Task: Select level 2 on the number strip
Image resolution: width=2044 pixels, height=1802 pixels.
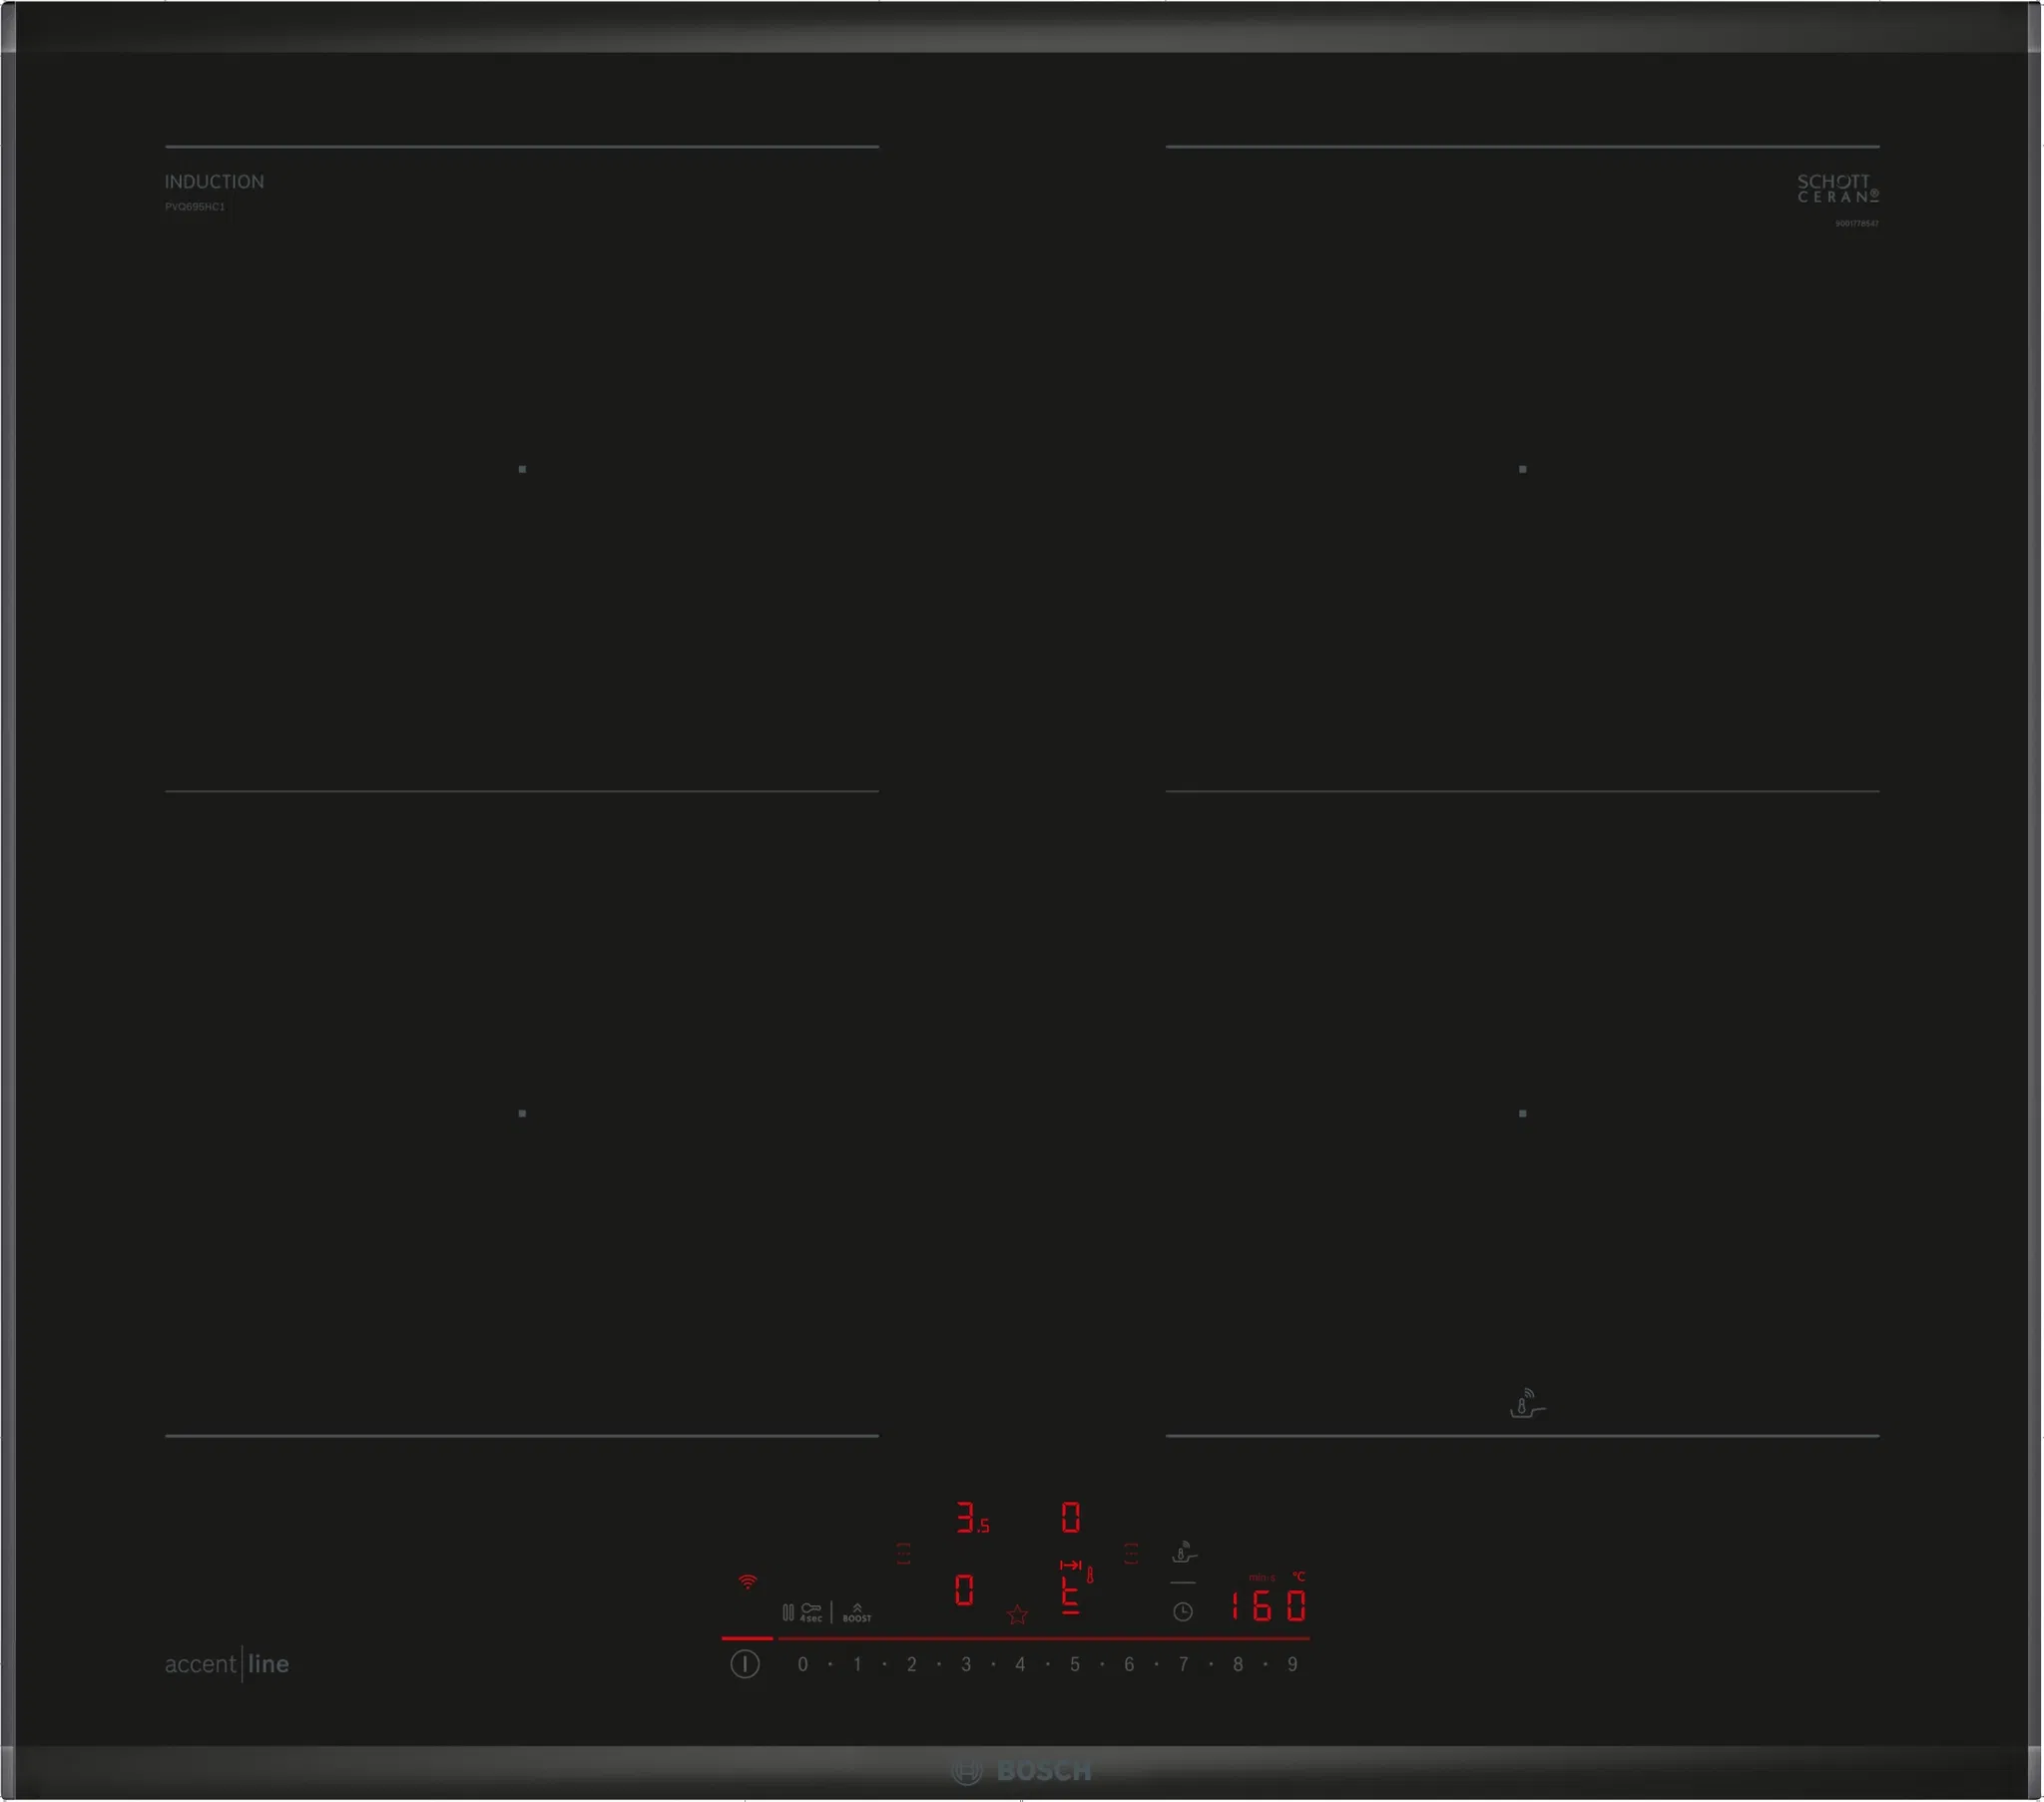Action: (x=911, y=1665)
